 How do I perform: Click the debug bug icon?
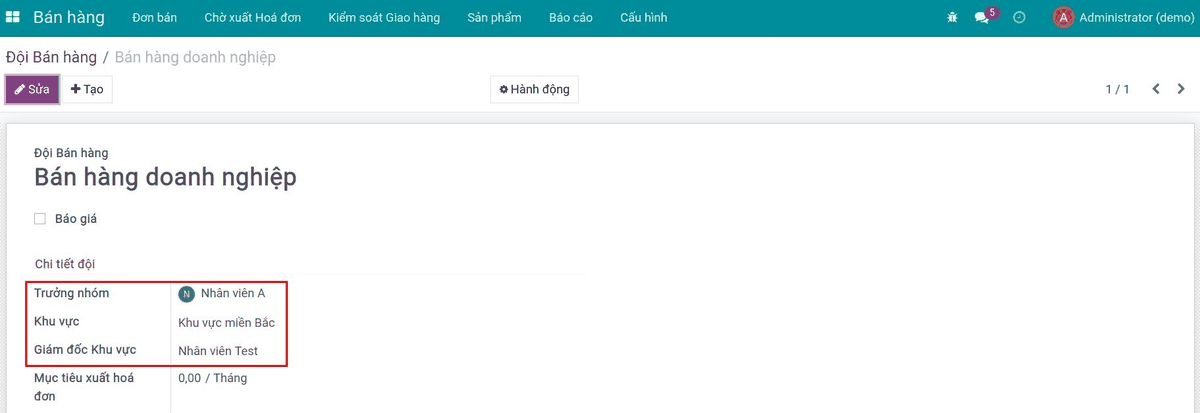952,17
